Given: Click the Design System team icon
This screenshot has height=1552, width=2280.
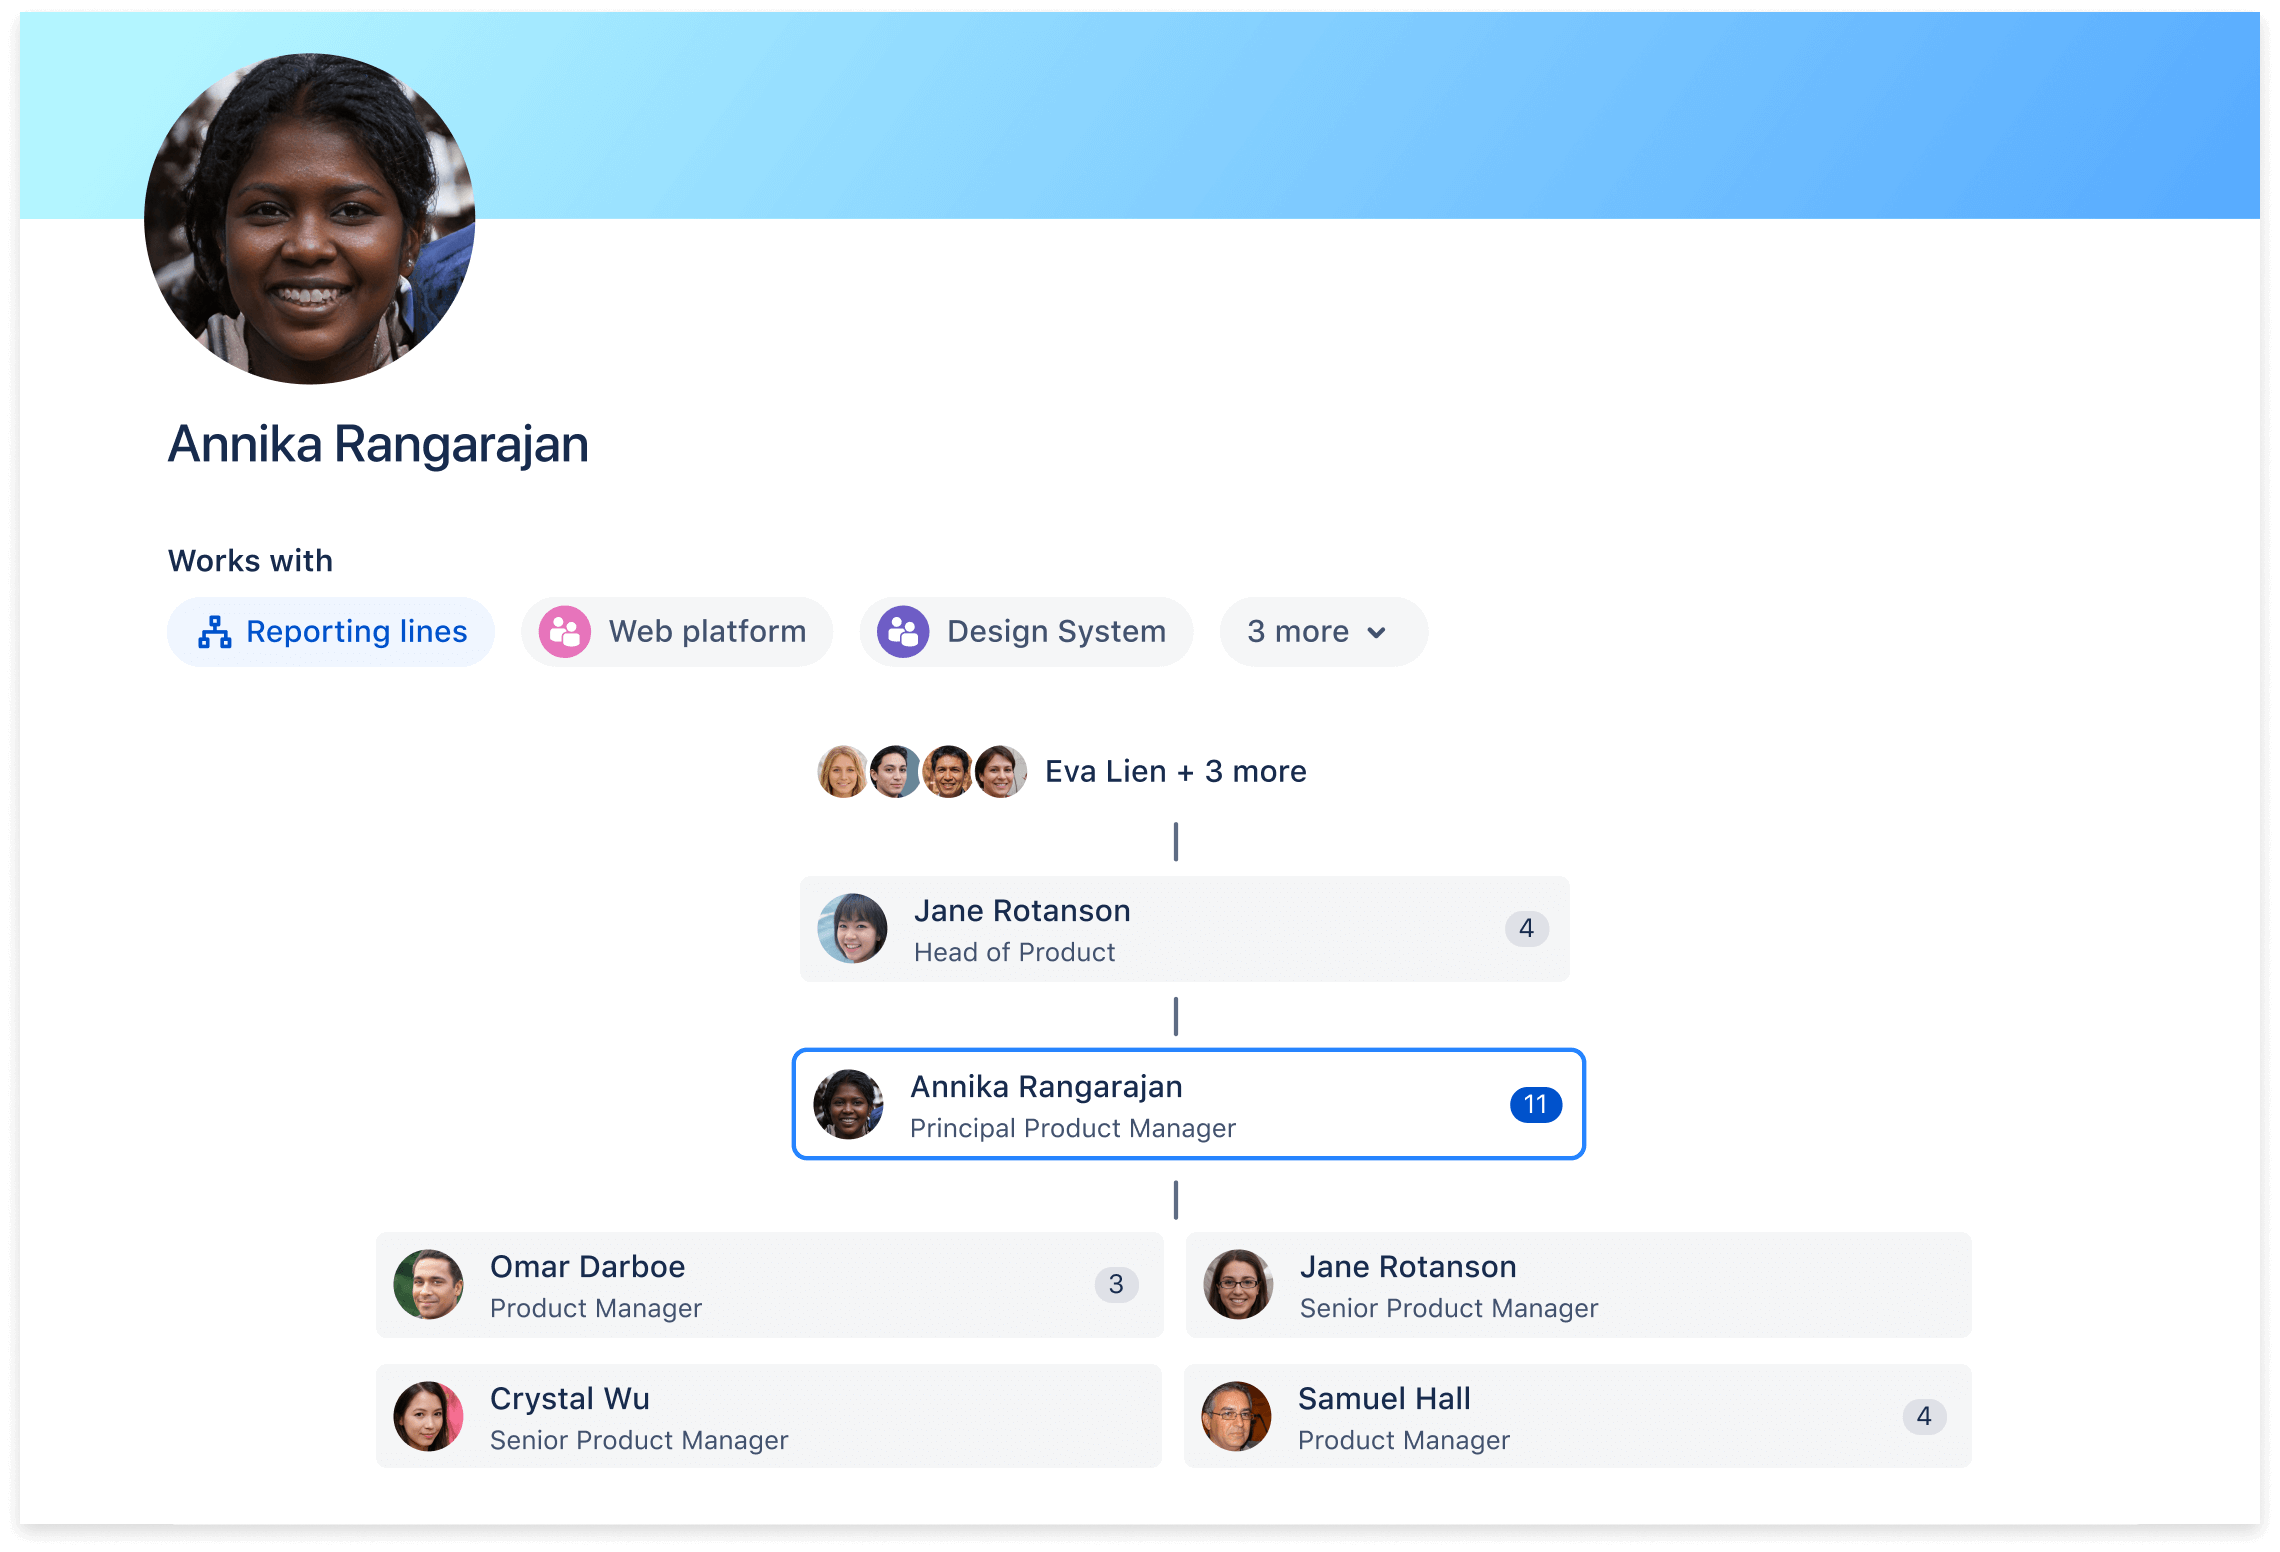Looking at the screenshot, I should (902, 630).
